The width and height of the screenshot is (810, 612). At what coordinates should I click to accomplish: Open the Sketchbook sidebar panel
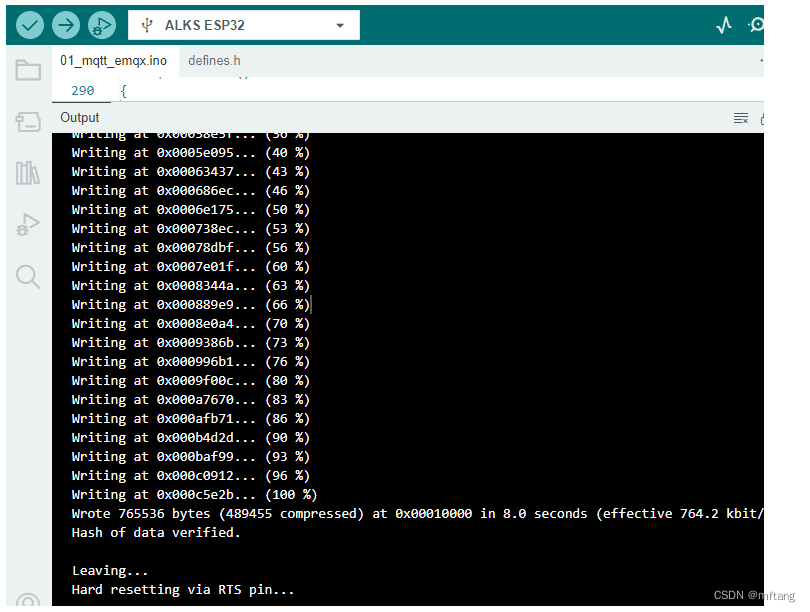pos(27,69)
